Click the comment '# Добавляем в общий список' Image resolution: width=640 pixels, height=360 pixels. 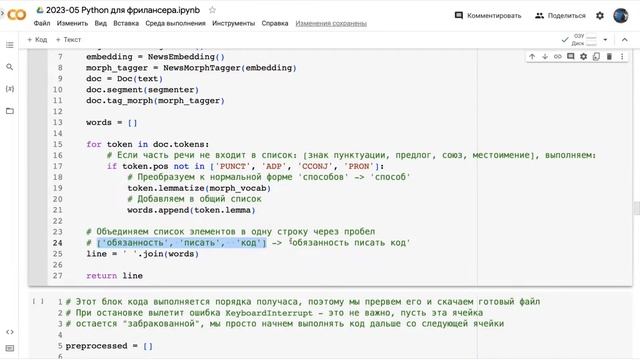pyautogui.click(x=194, y=199)
